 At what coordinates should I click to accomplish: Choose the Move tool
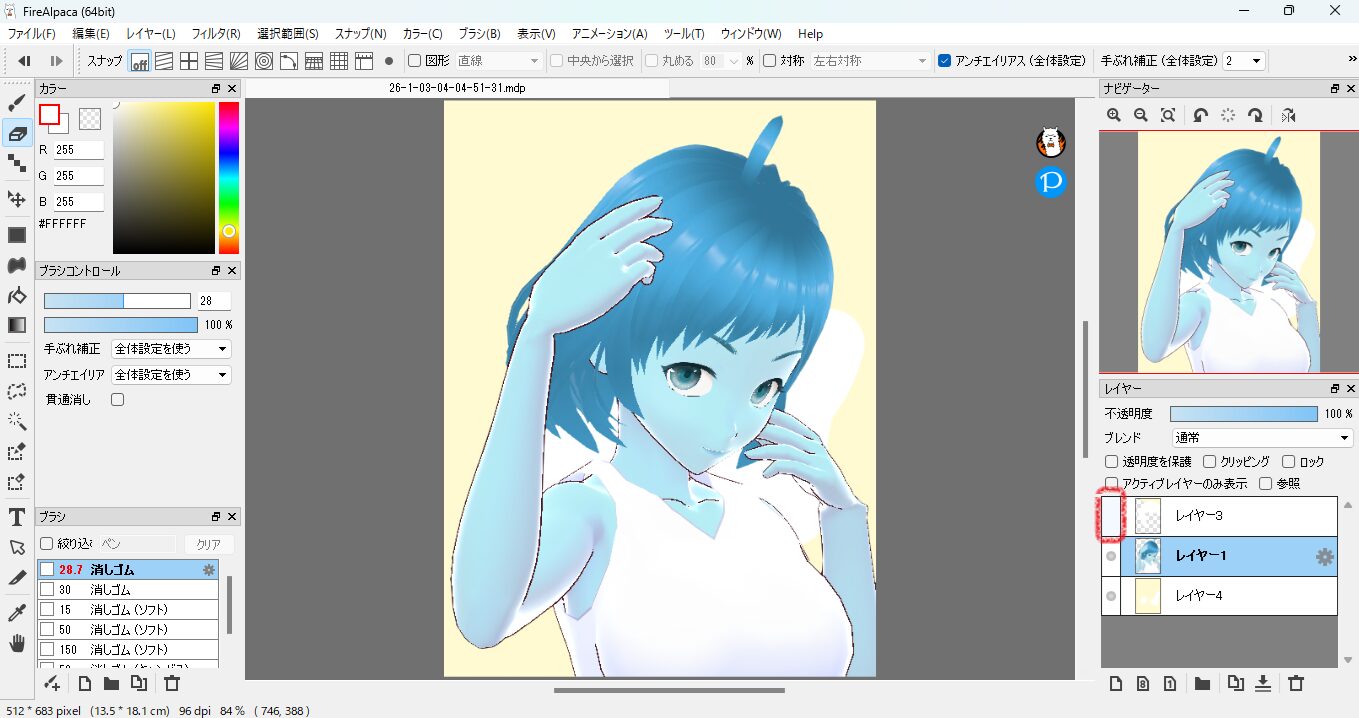coord(17,199)
